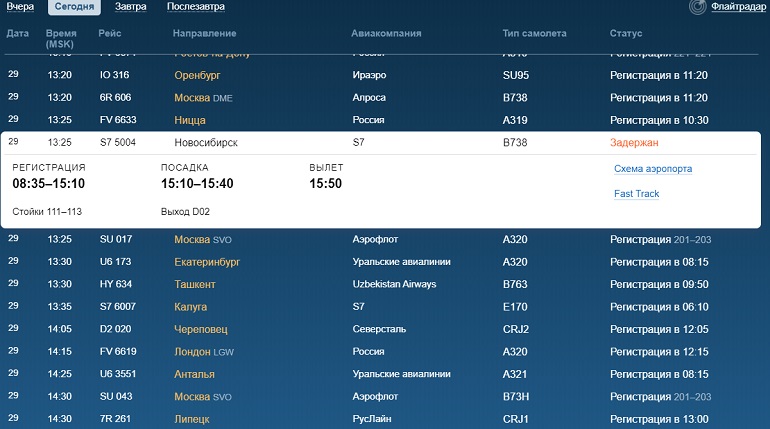Screen dimensions: 770x429
Task: Open the Схема аэропорта link
Action: [x=653, y=169]
